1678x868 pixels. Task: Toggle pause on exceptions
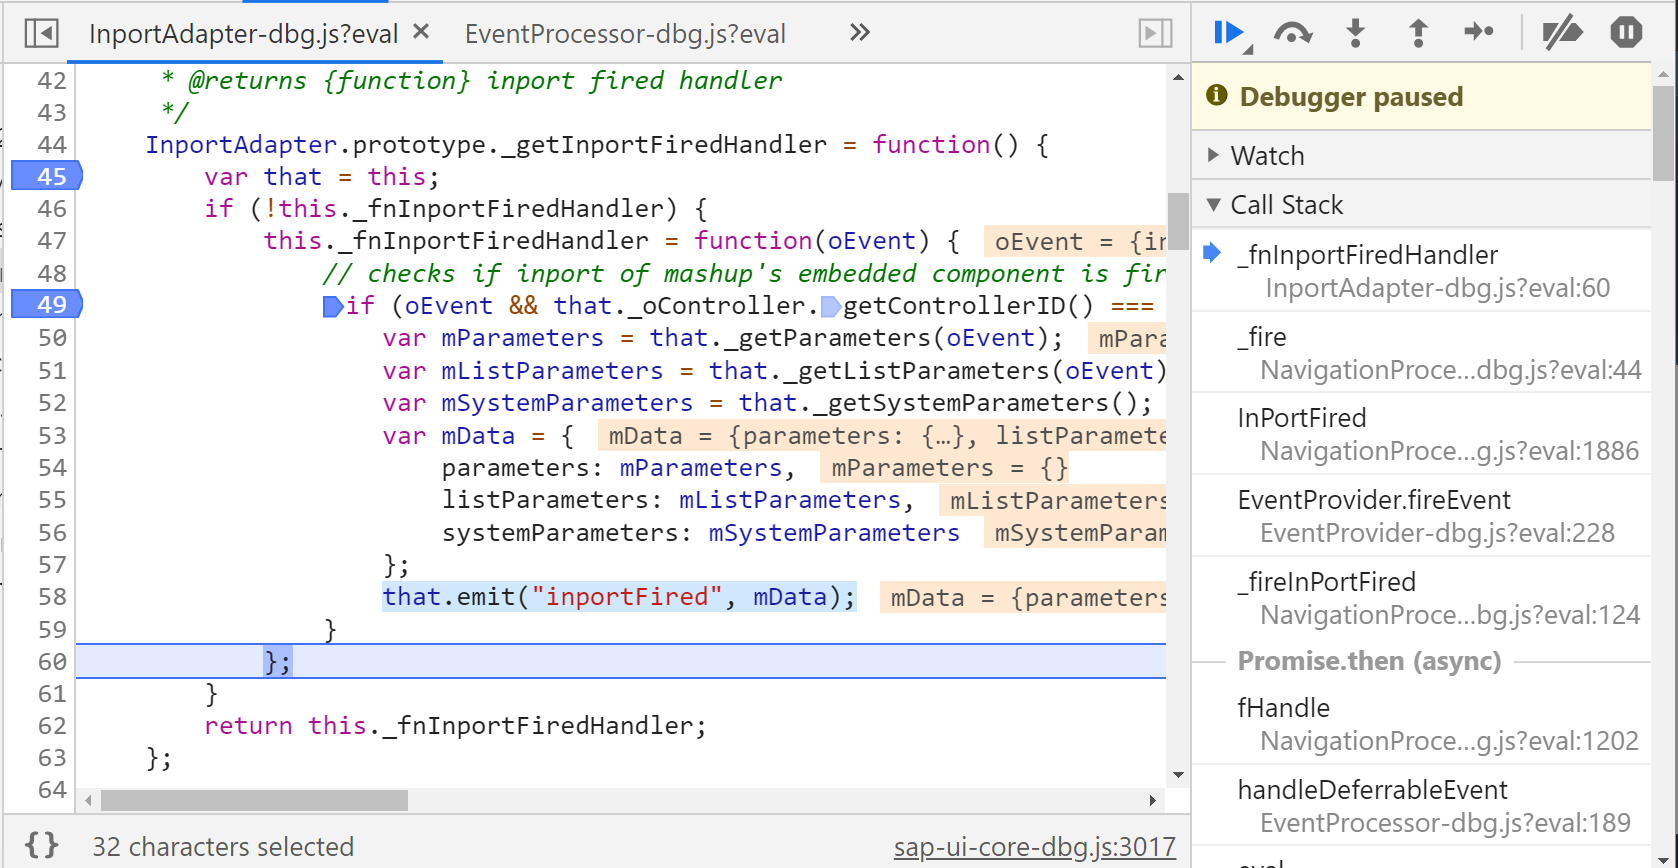pyautogui.click(x=1626, y=33)
